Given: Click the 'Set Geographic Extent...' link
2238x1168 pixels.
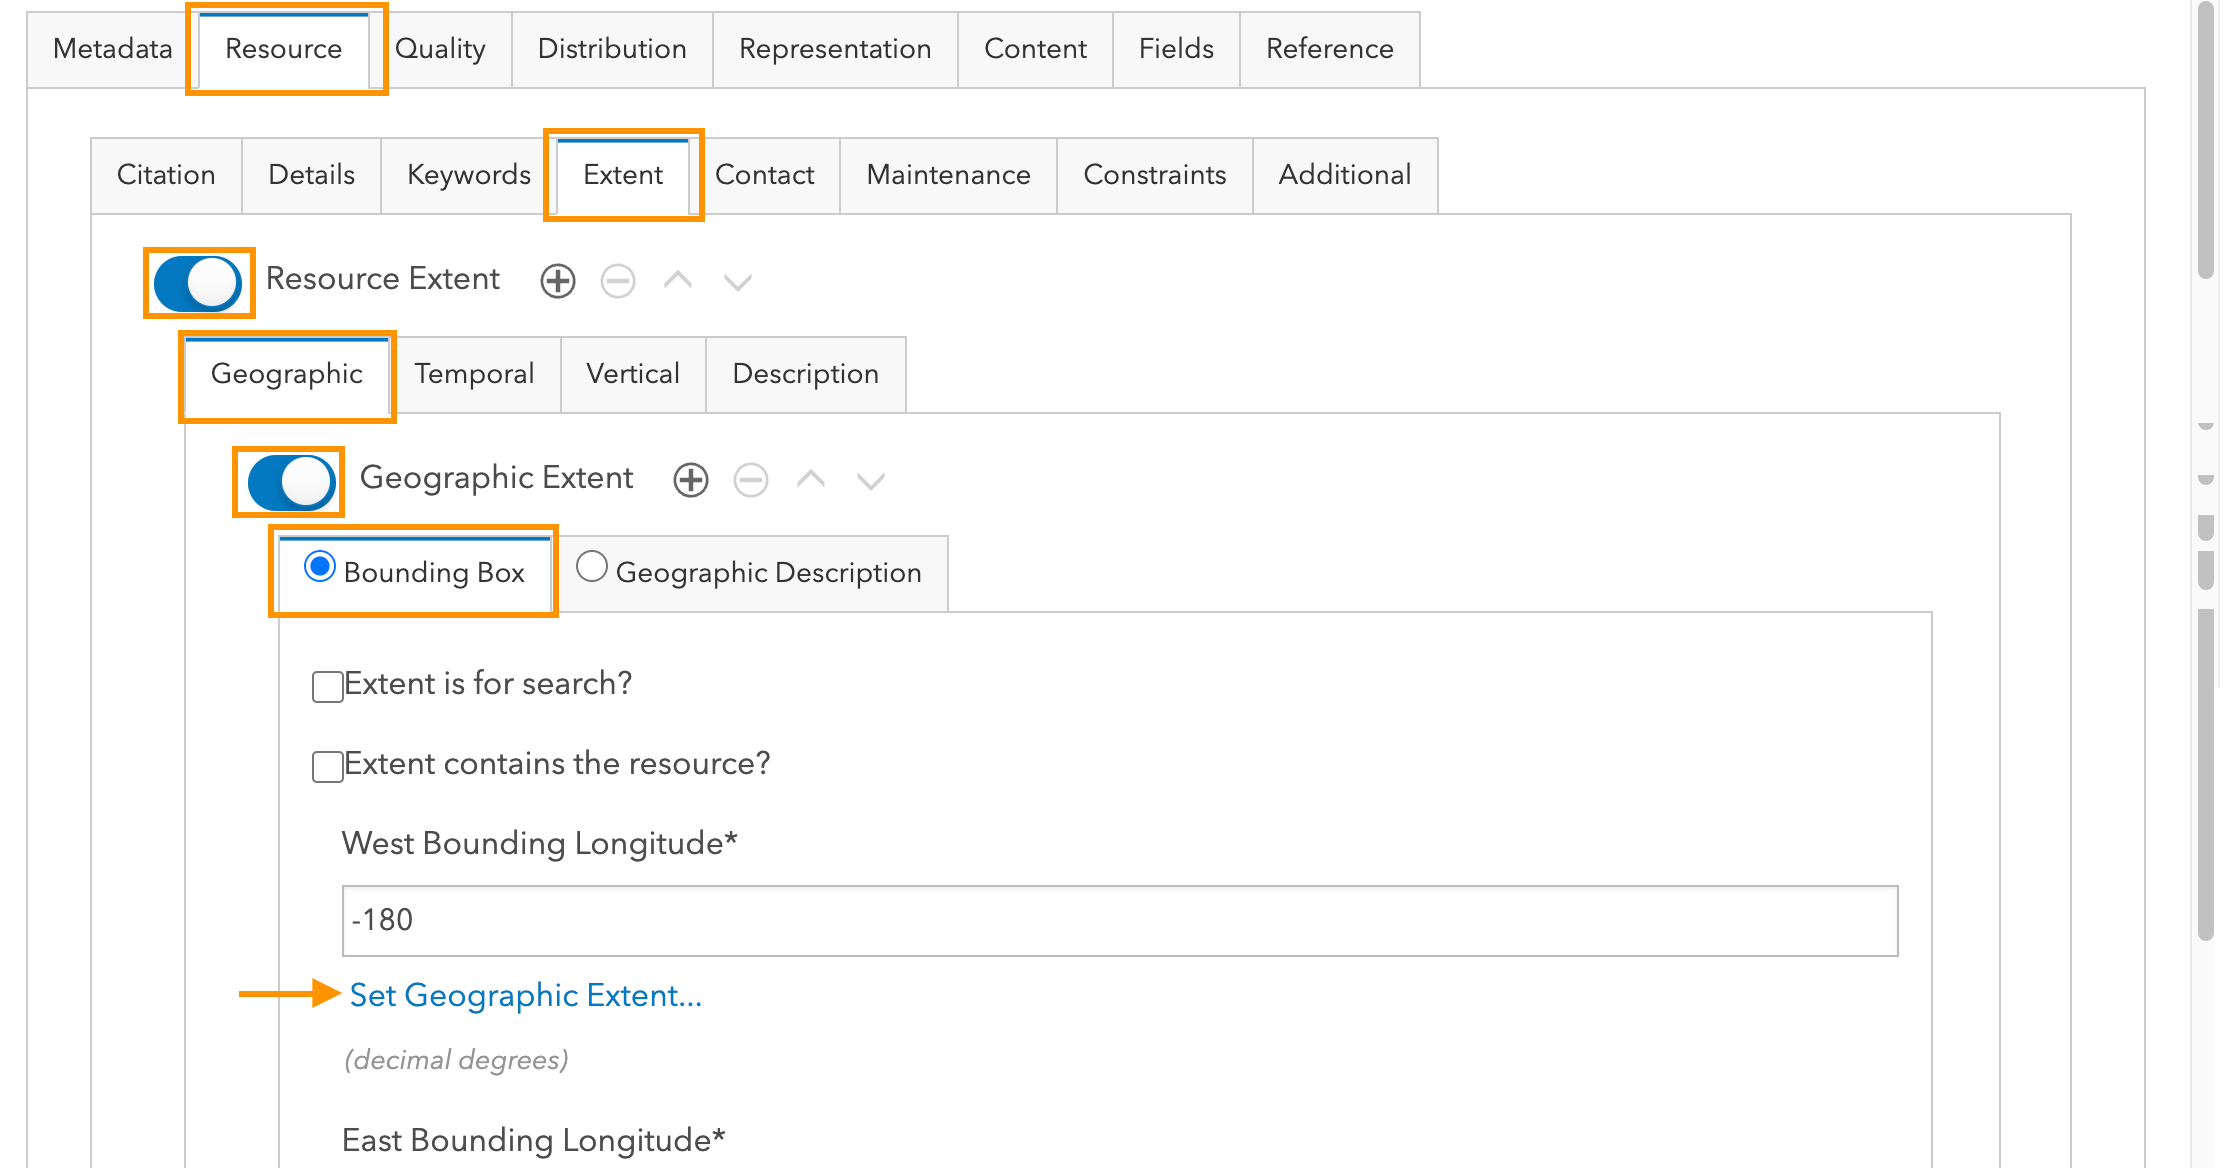Looking at the screenshot, I should (525, 996).
